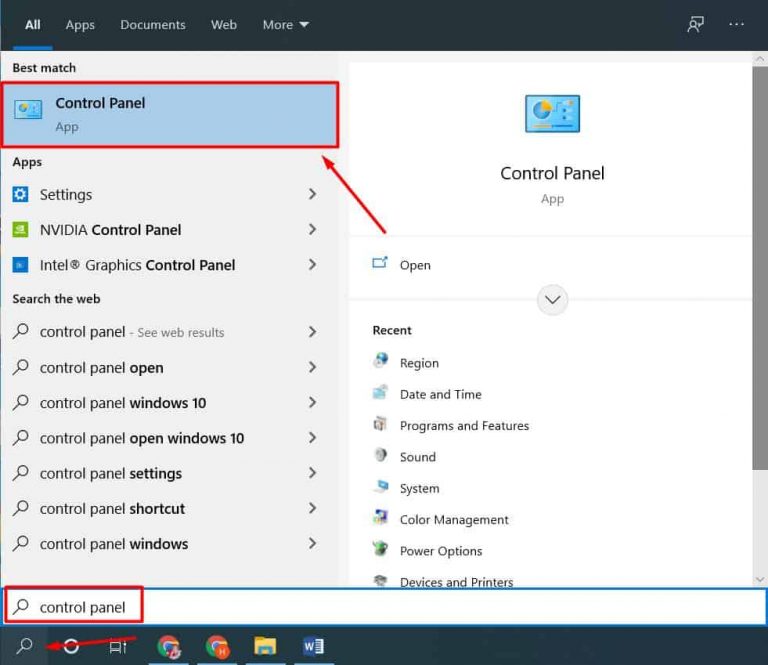Viewport: 768px width, 665px height.
Task: Select 'control panel settings' suggestion text
Action: [x=111, y=474]
